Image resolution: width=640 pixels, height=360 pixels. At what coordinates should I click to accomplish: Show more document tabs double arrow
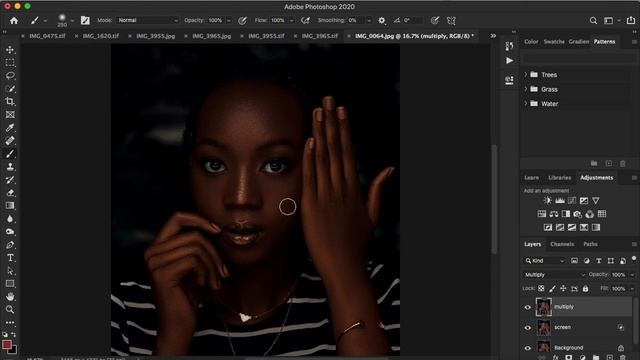click(493, 36)
